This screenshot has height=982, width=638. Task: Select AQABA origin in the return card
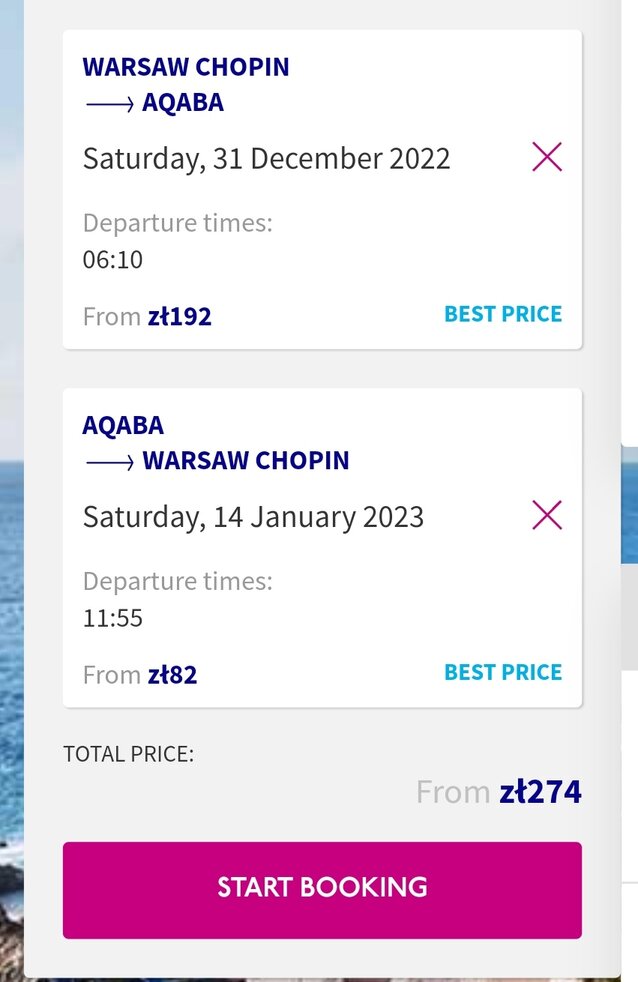[123, 425]
